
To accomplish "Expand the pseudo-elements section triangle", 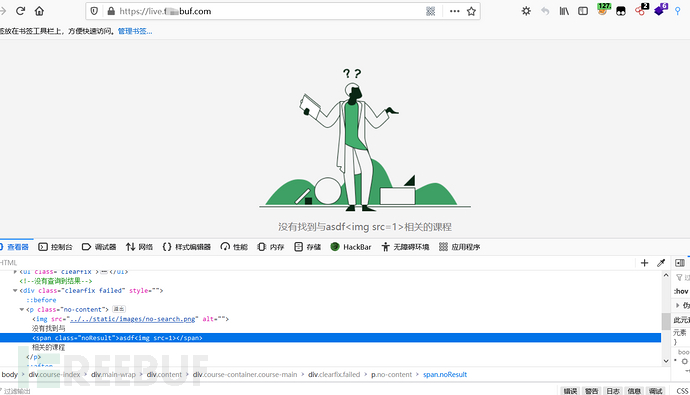I will pyautogui.click(x=677, y=305).
